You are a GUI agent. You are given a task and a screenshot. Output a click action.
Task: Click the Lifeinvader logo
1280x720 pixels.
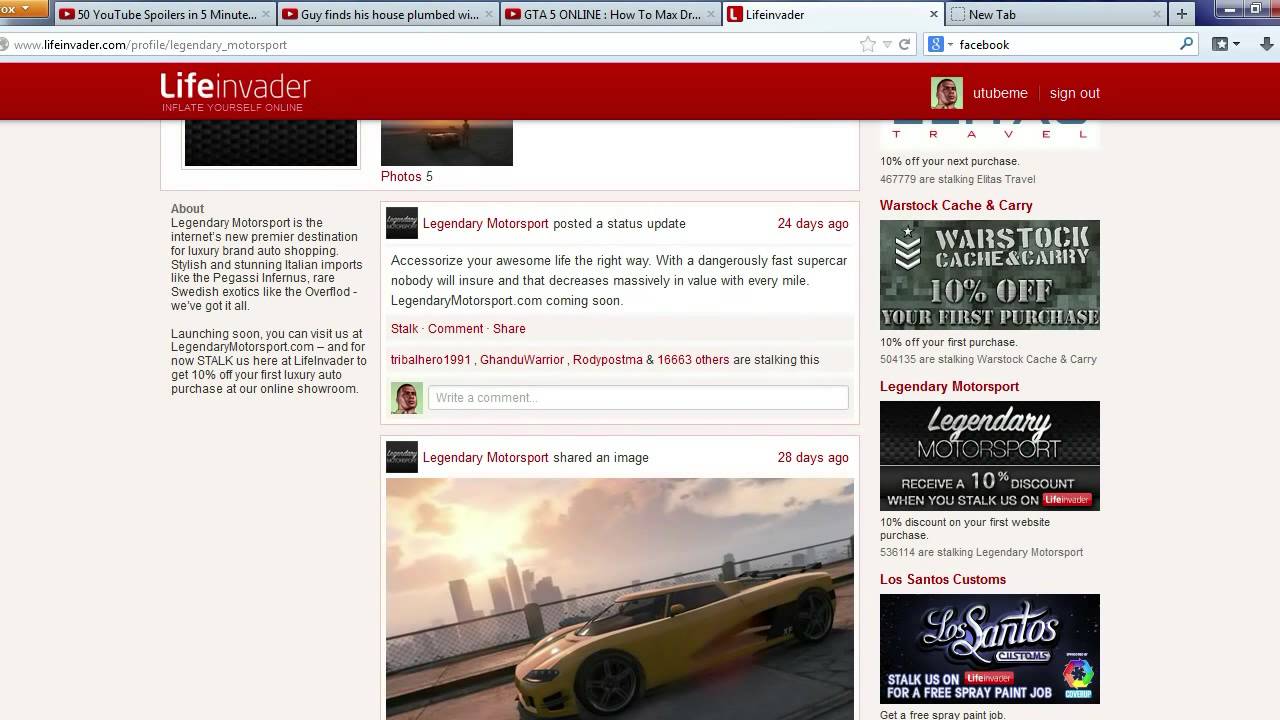coord(236,92)
